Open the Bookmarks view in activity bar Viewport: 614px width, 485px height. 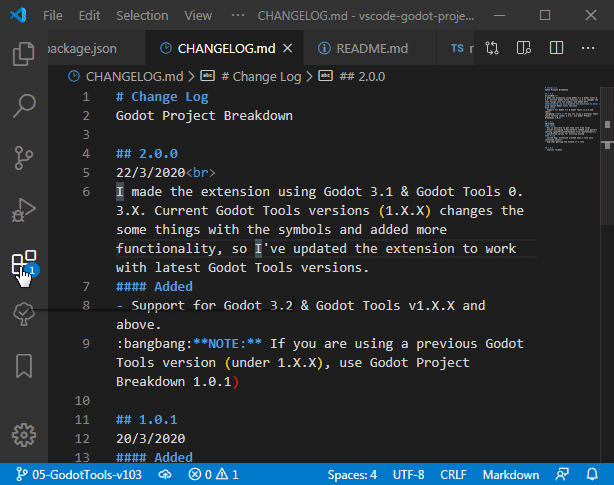24,366
